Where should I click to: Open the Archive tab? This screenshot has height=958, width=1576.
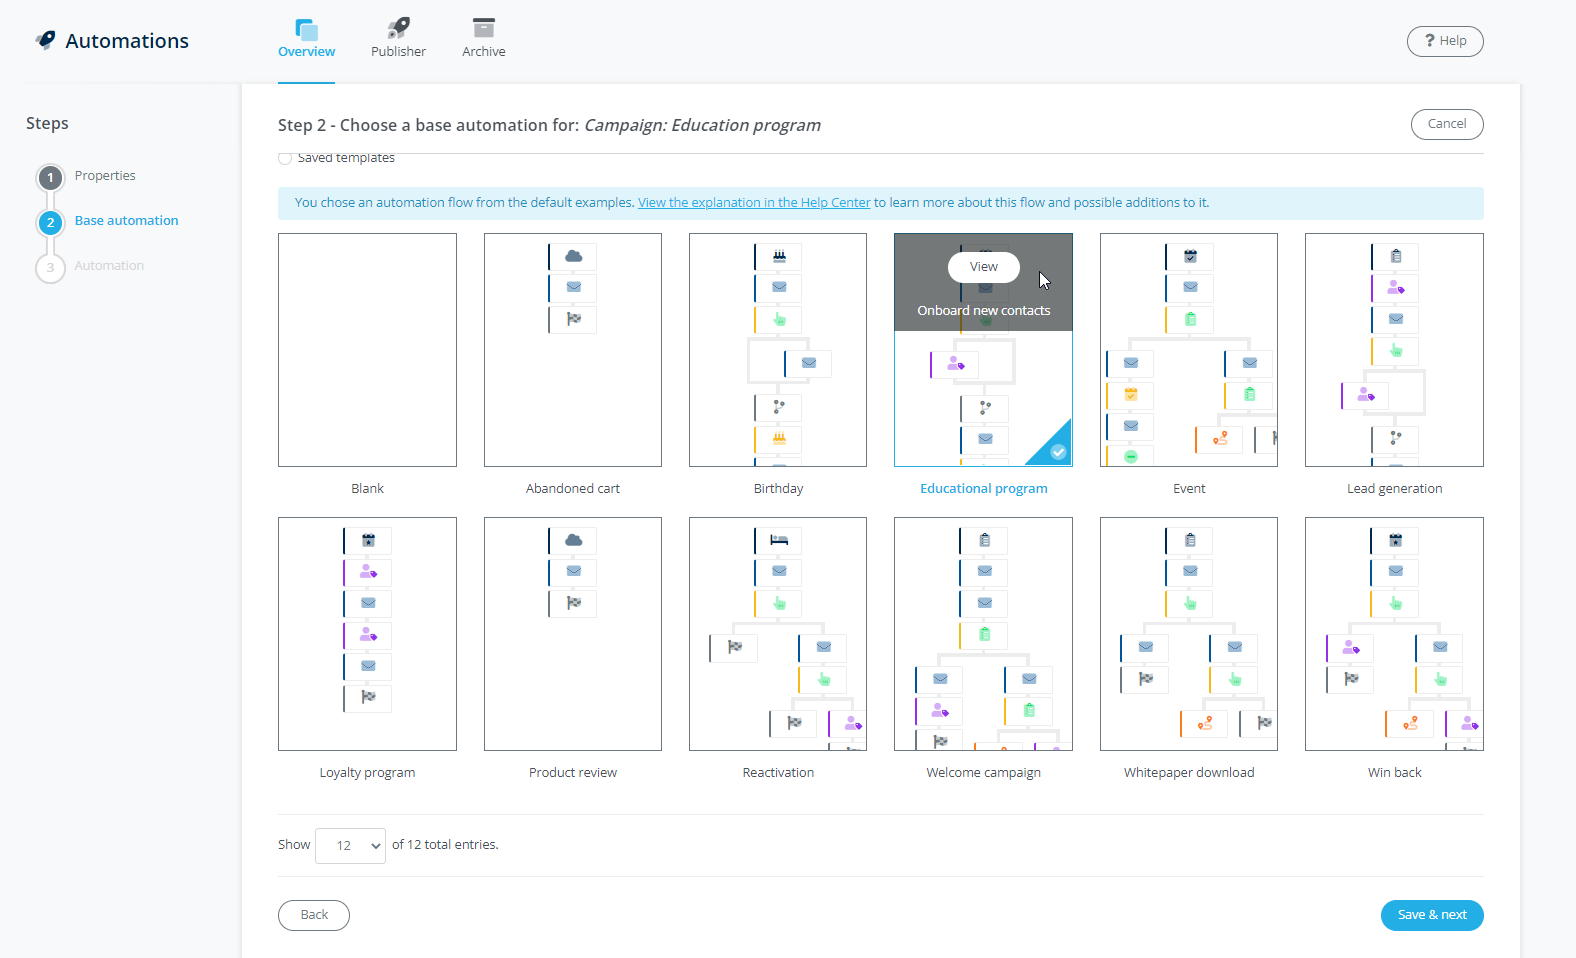[483, 39]
